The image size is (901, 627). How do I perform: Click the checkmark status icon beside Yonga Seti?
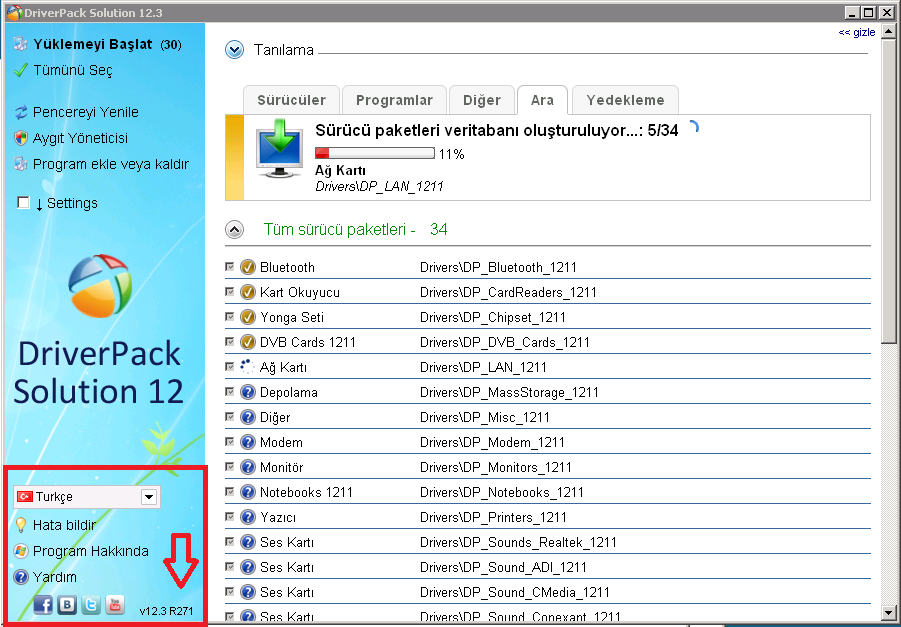(248, 317)
